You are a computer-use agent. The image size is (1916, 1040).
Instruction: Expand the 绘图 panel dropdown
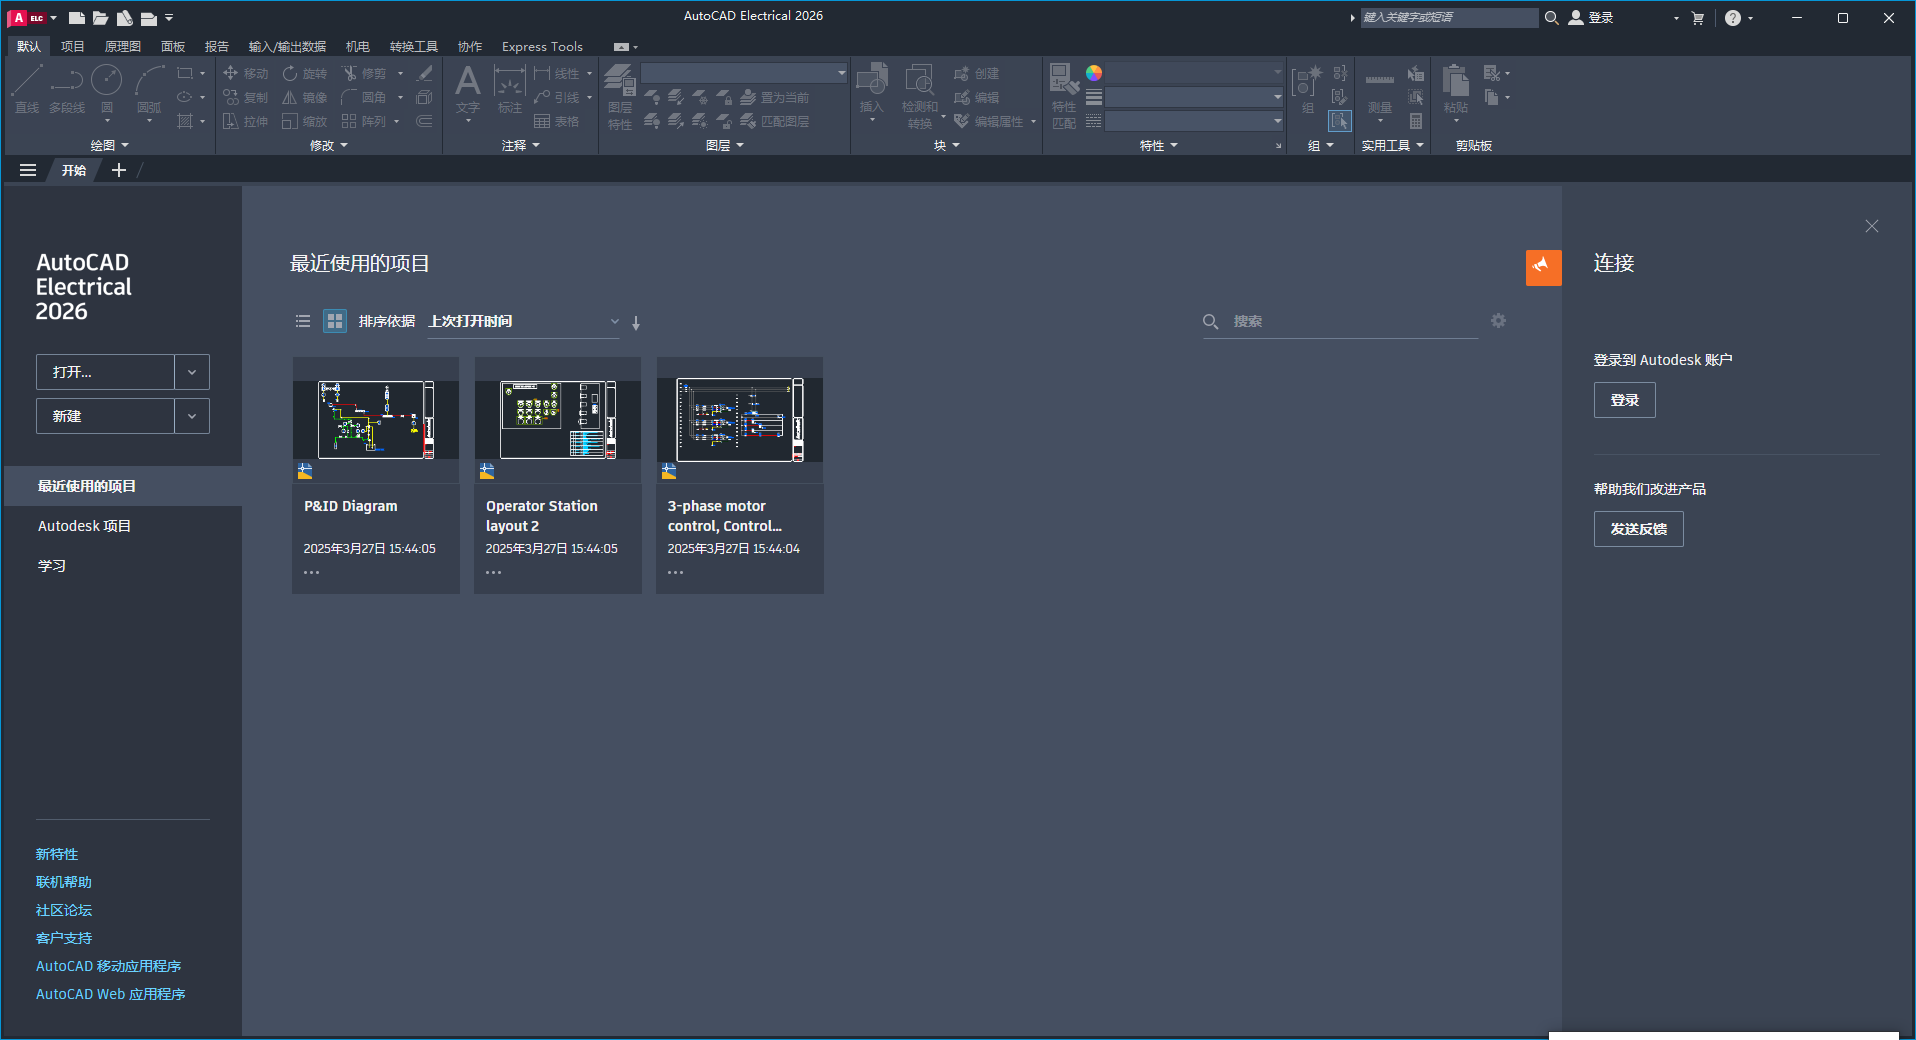126,145
